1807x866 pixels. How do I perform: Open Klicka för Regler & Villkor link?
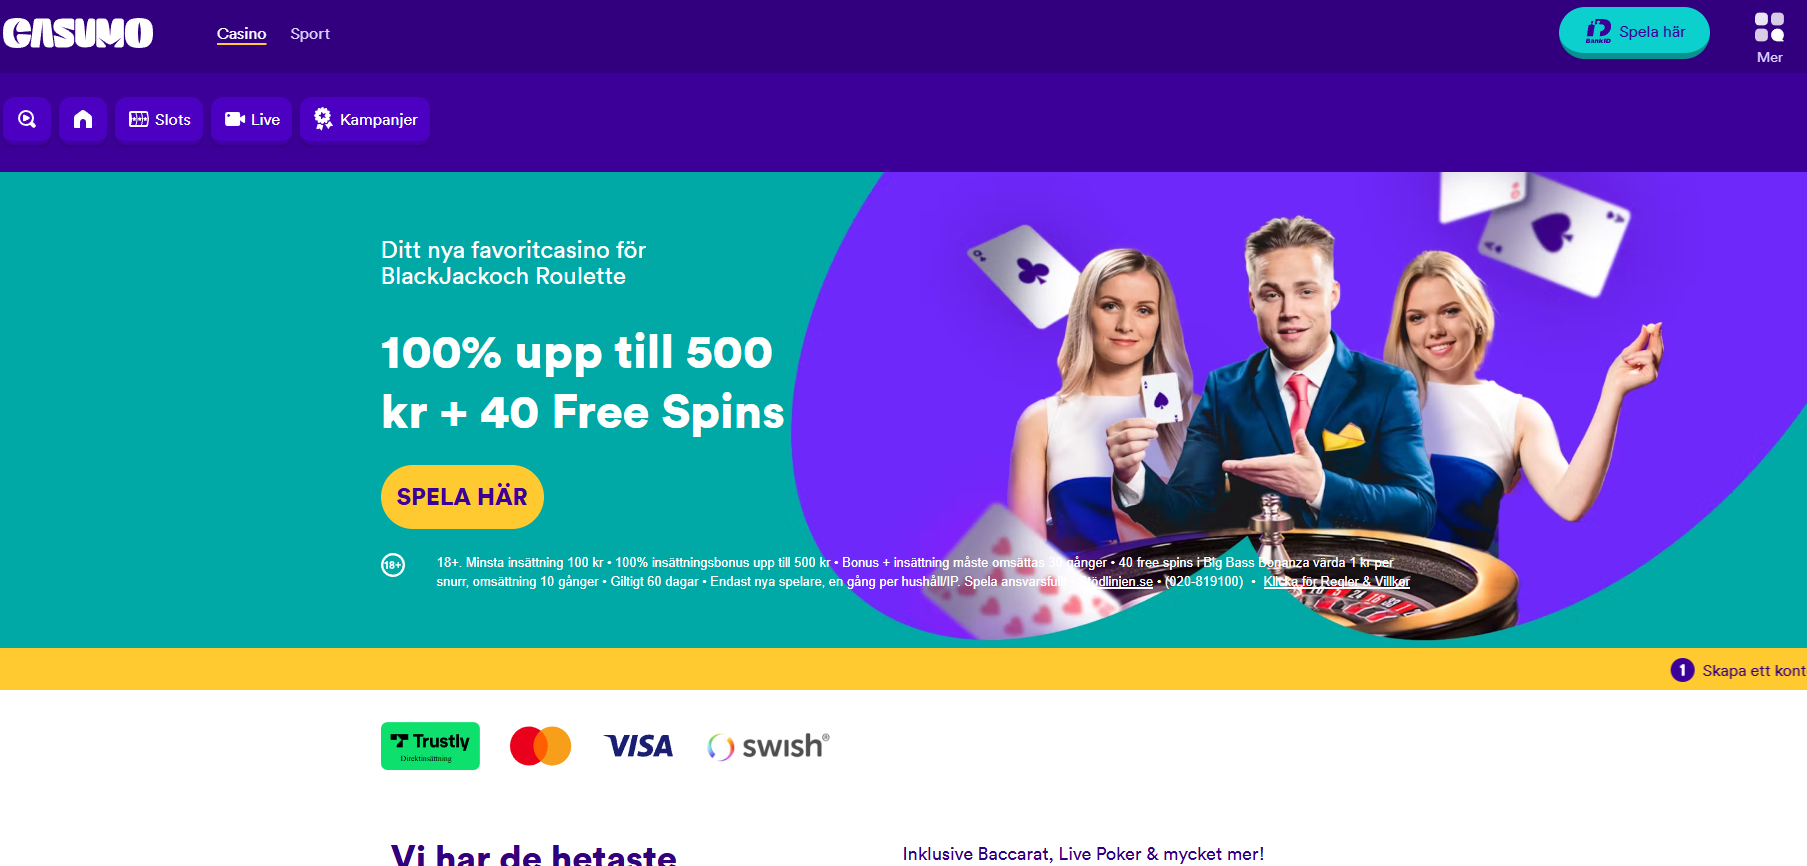pyautogui.click(x=1336, y=581)
